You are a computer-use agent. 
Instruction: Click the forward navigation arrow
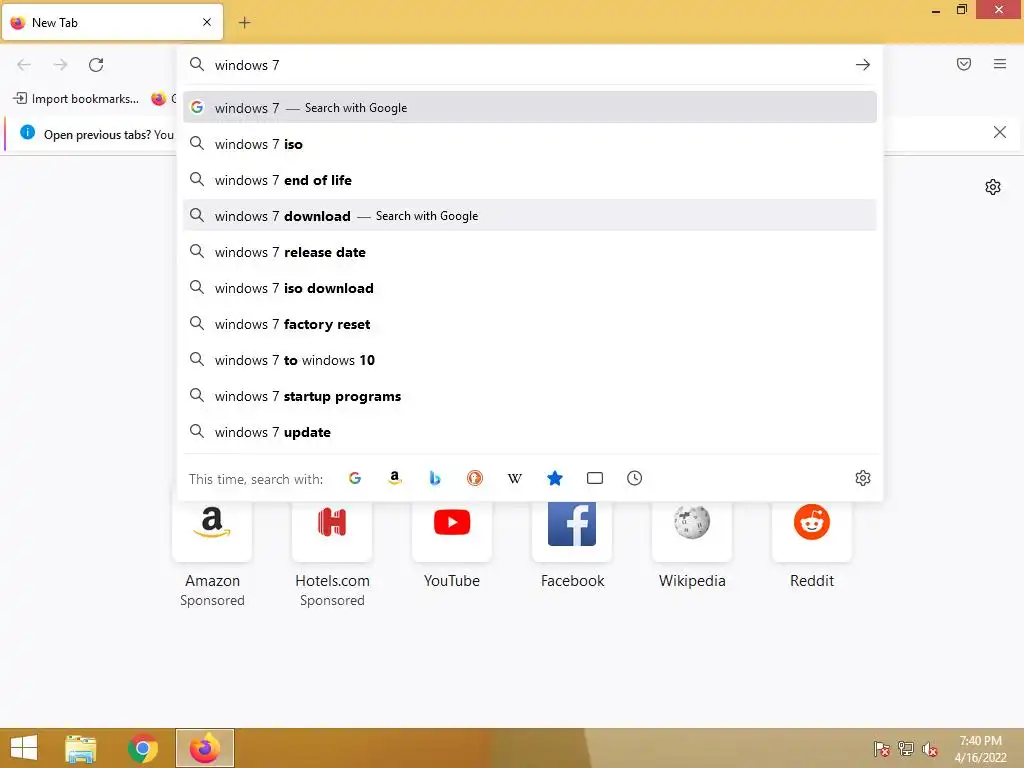point(60,65)
